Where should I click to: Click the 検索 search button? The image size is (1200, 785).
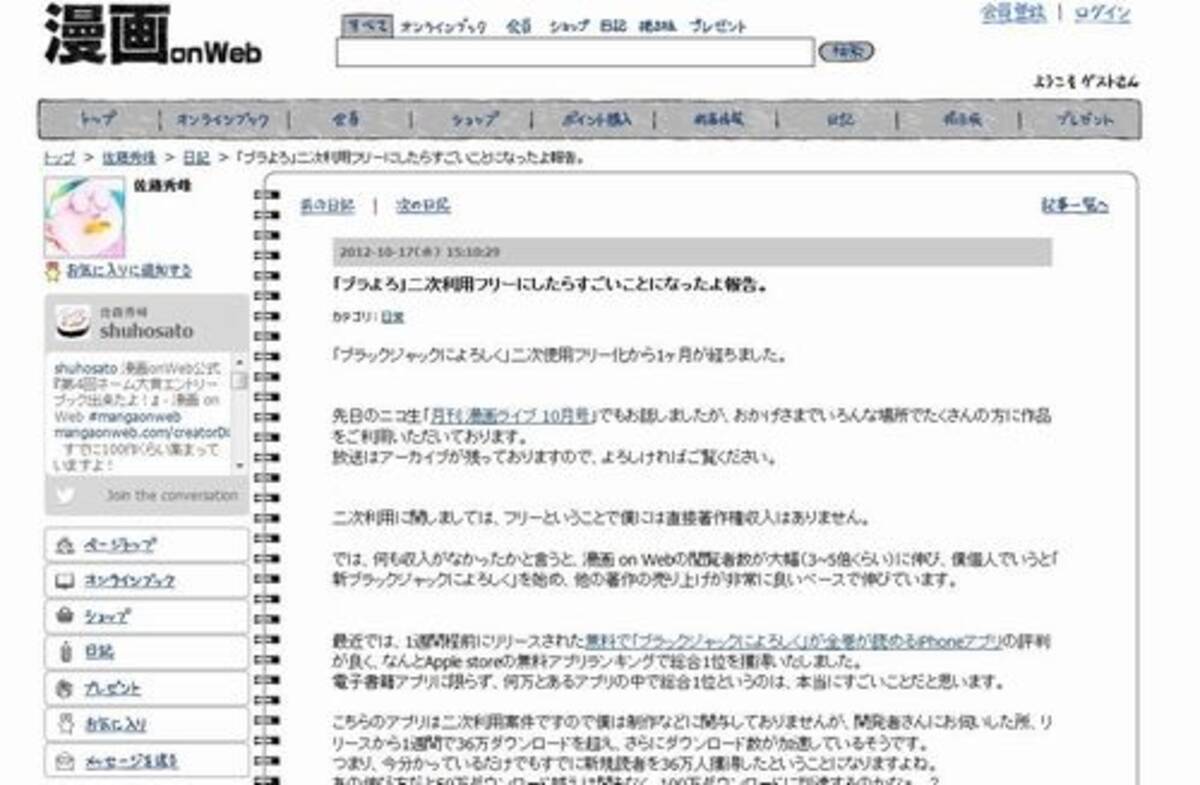(x=845, y=51)
